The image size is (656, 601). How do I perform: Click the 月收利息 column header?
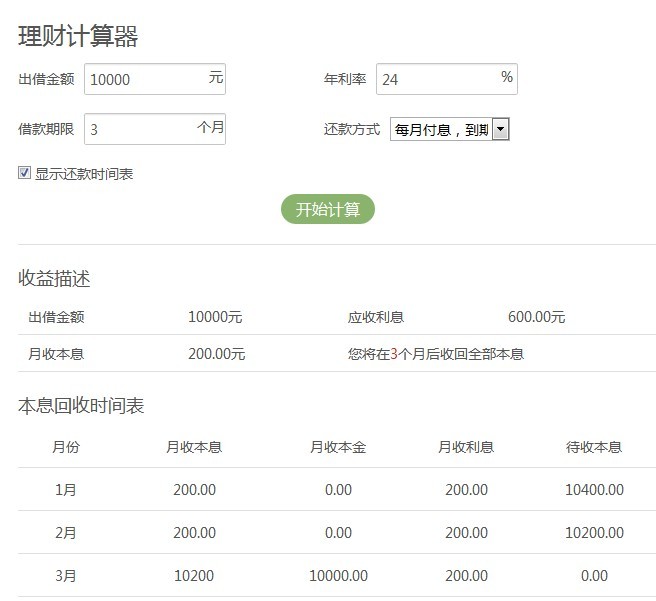pos(466,447)
